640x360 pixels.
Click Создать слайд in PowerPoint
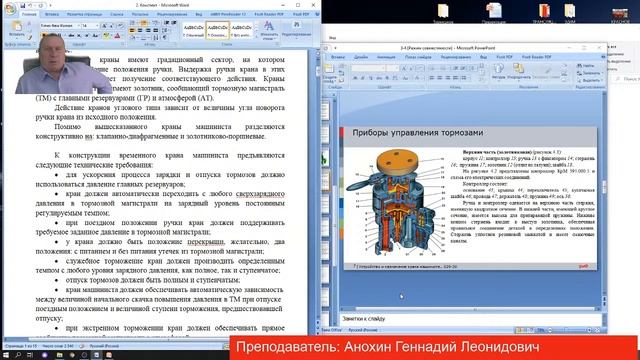[x=329, y=73]
